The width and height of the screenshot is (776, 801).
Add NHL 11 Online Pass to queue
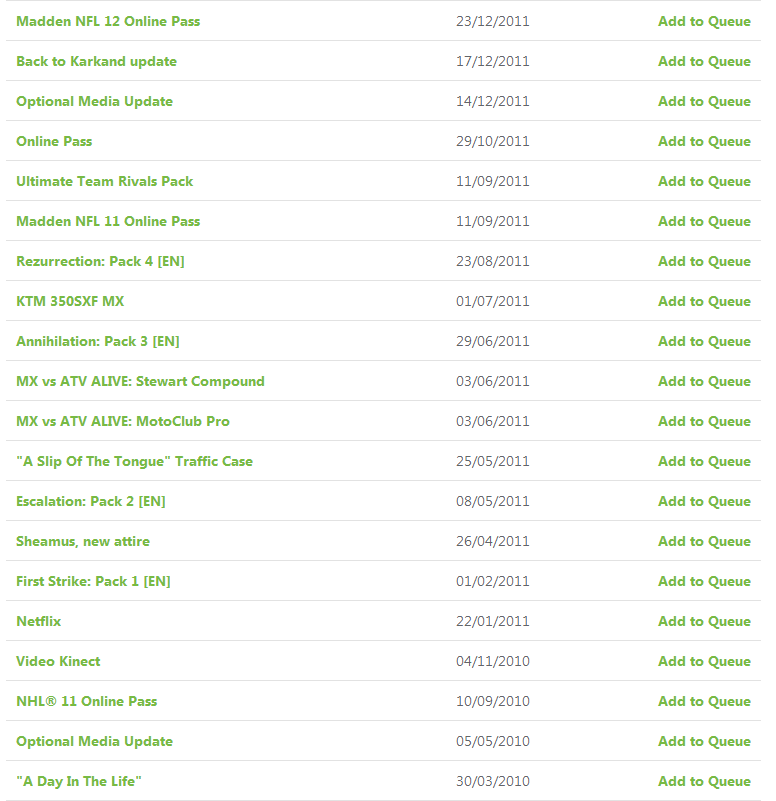(704, 701)
